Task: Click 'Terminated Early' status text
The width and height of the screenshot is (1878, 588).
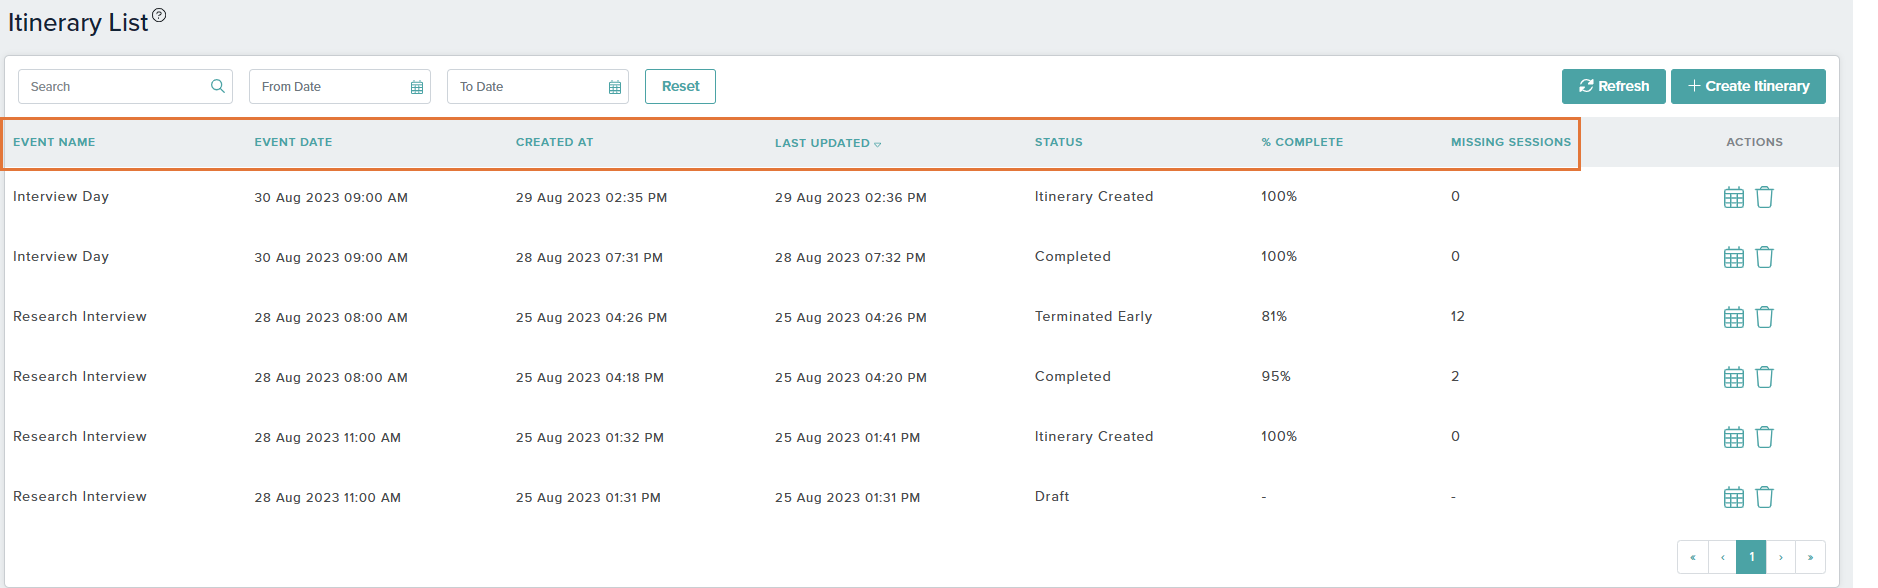Action: (1093, 317)
